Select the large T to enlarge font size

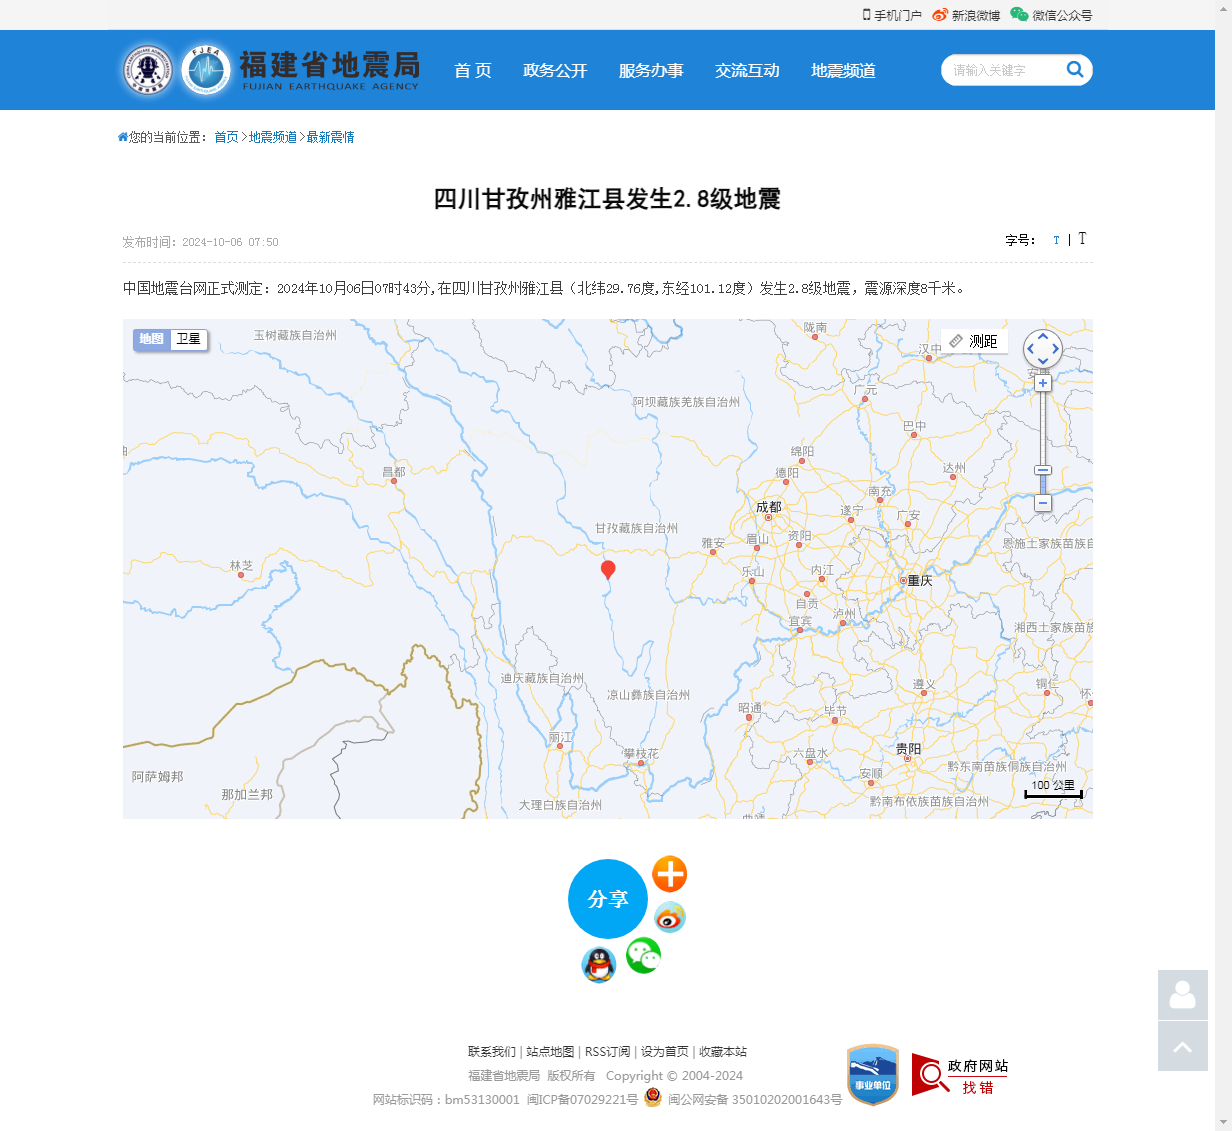[x=1082, y=240]
